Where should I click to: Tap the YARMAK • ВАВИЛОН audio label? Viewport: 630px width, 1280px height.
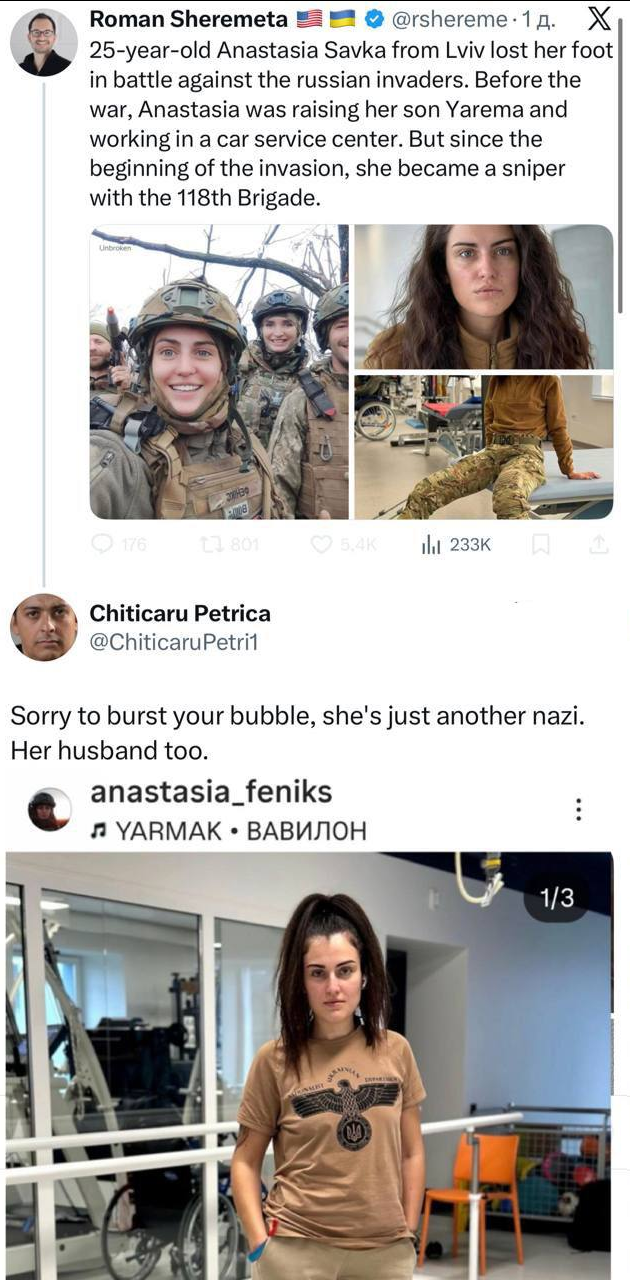[x=228, y=830]
